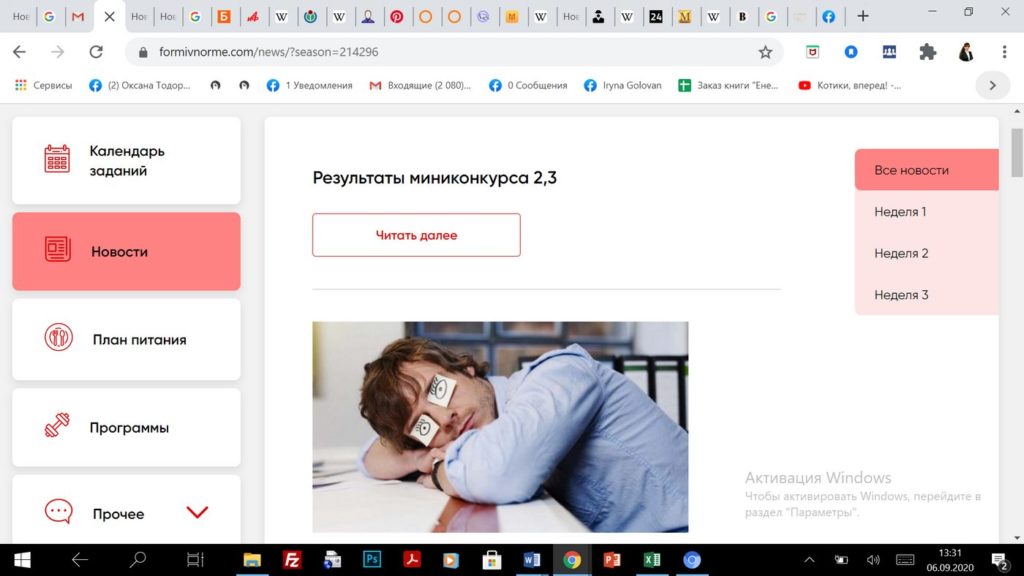
Task: Open Photoshop from the Windows taskbar
Action: [372, 560]
